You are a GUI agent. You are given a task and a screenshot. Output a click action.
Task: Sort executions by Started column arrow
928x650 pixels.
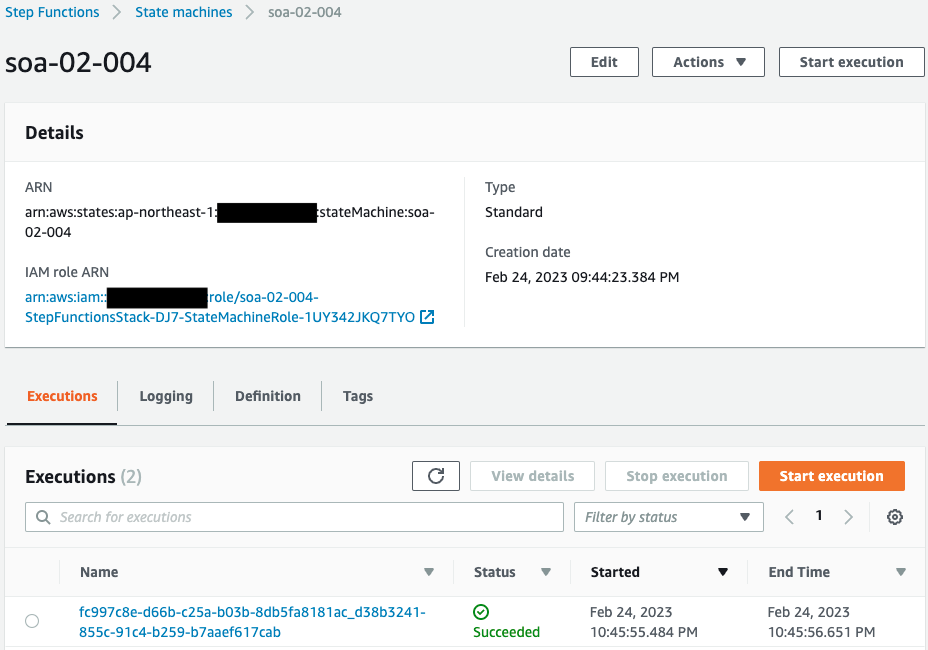click(x=723, y=572)
